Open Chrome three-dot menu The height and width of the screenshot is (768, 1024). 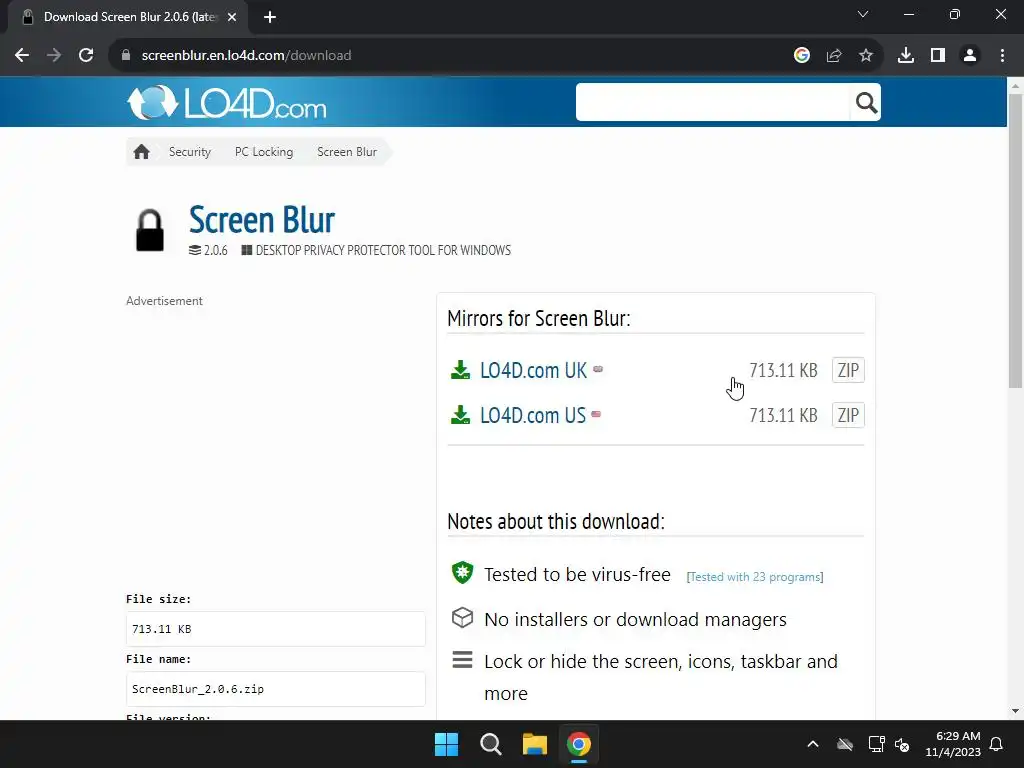click(x=1002, y=56)
